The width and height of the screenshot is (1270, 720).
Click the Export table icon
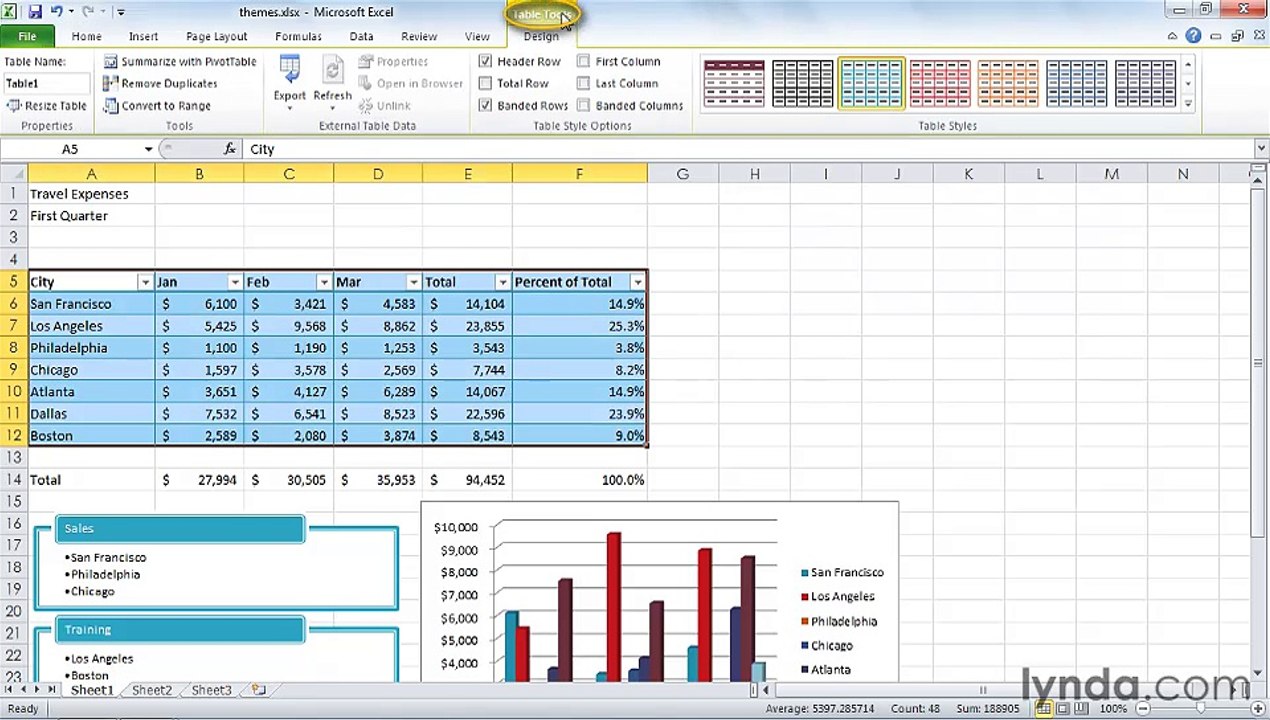pos(290,70)
